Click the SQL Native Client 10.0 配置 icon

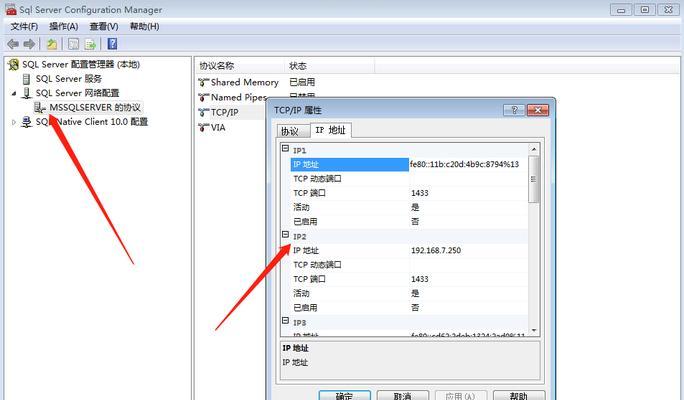(27, 122)
